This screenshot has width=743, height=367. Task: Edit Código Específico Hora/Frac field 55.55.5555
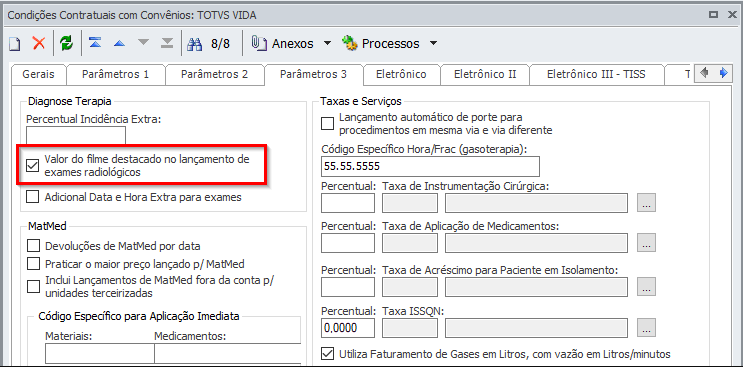click(430, 166)
